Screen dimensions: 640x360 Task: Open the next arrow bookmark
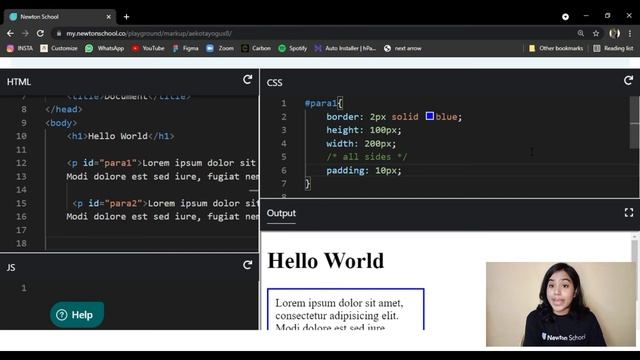click(402, 48)
